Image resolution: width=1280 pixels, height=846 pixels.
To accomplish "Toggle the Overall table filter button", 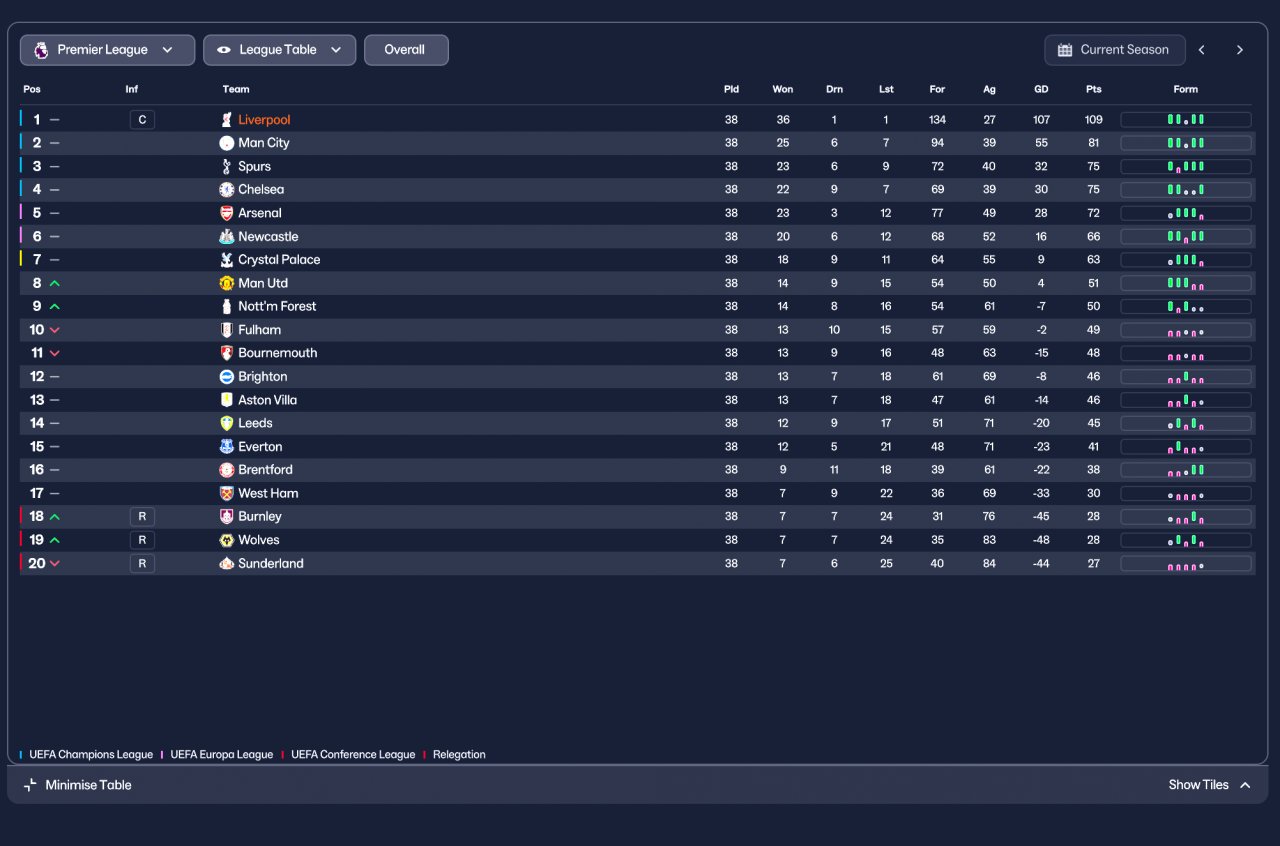I will point(405,50).
